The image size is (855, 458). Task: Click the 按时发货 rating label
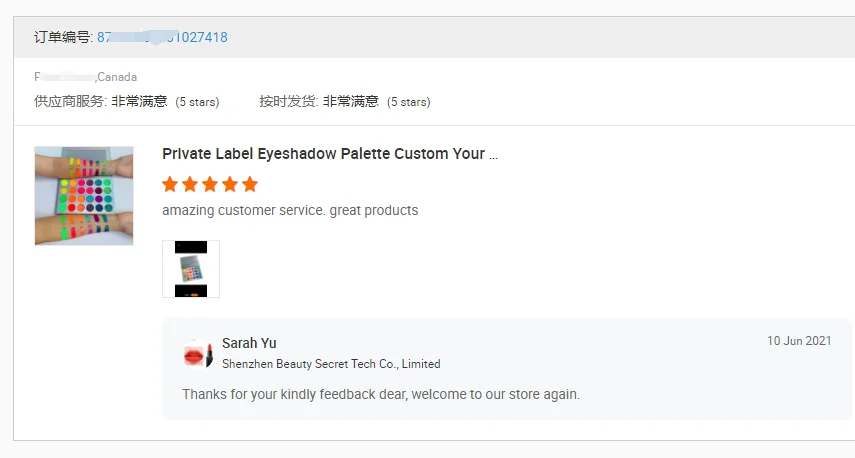click(x=288, y=101)
